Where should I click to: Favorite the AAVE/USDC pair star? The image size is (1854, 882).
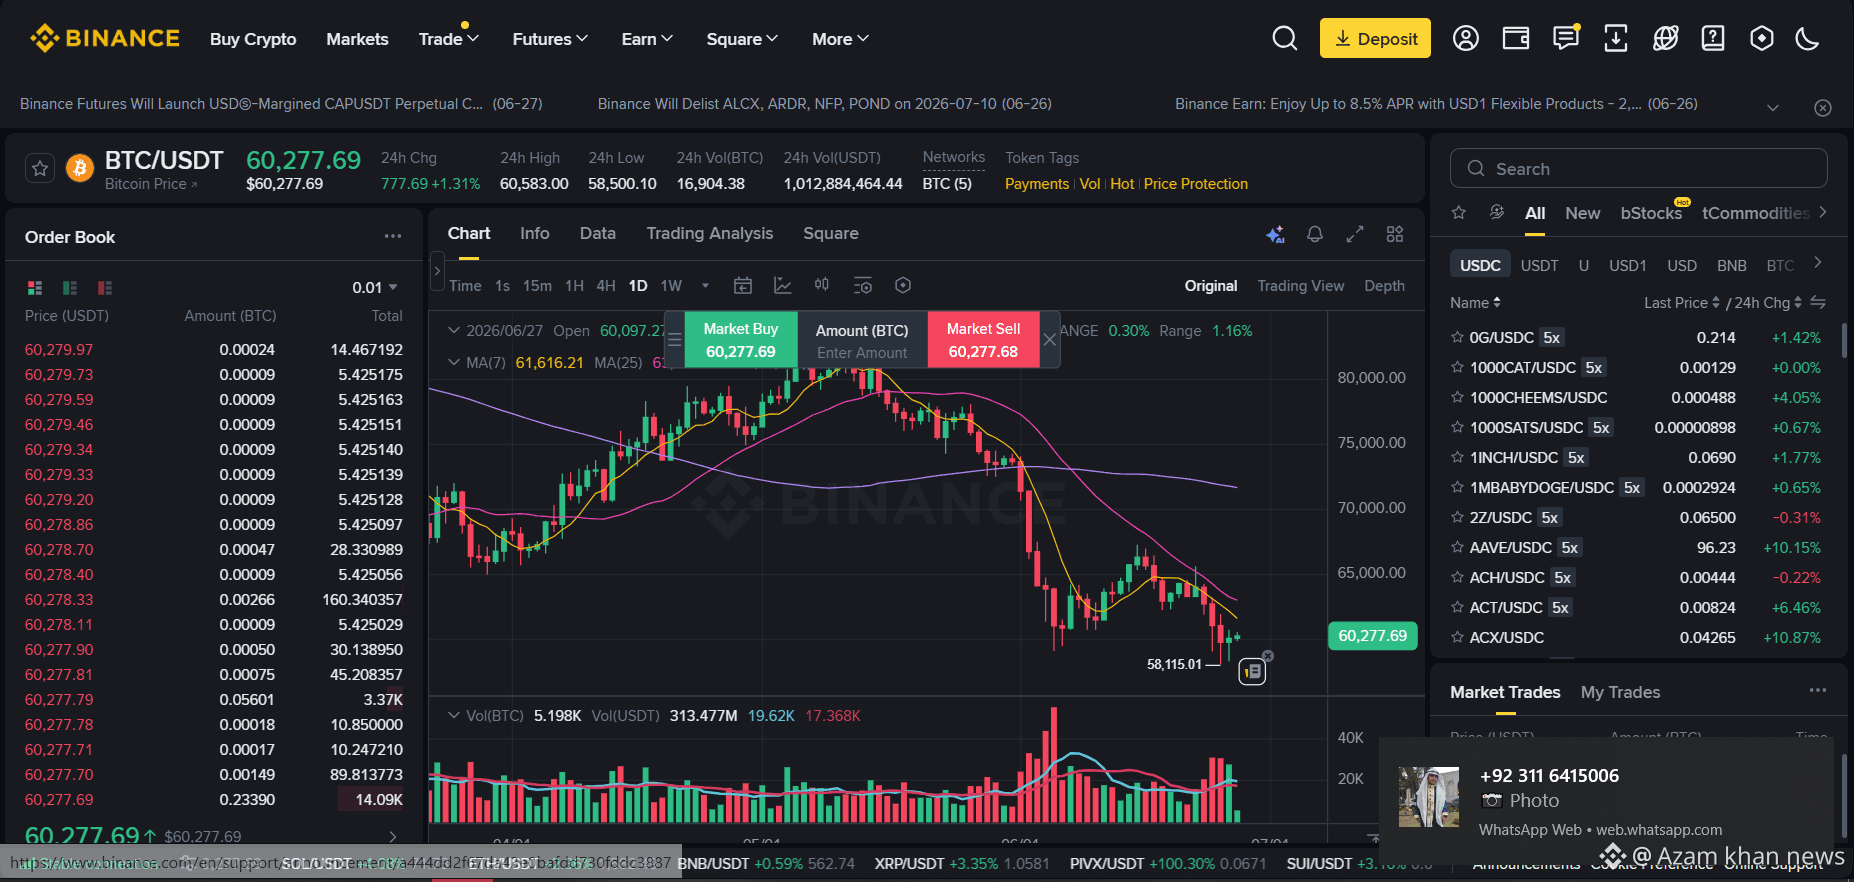coord(1457,548)
